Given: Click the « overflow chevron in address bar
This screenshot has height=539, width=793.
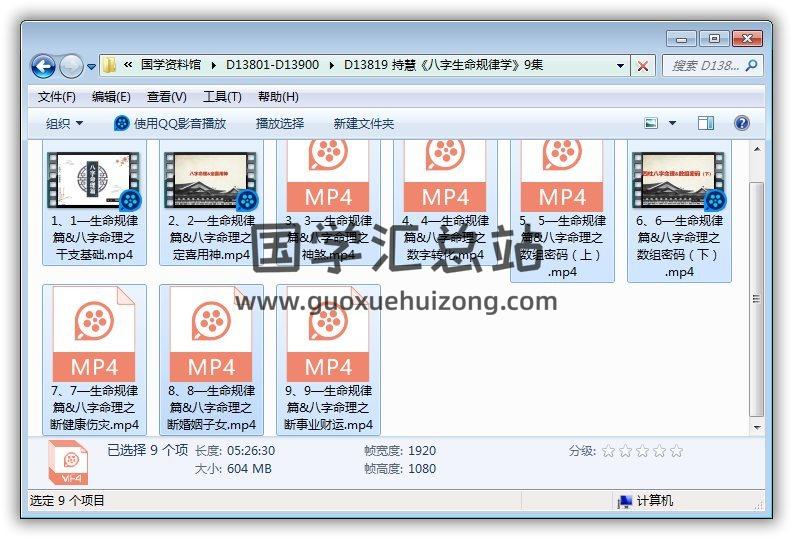Looking at the screenshot, I should (x=128, y=65).
